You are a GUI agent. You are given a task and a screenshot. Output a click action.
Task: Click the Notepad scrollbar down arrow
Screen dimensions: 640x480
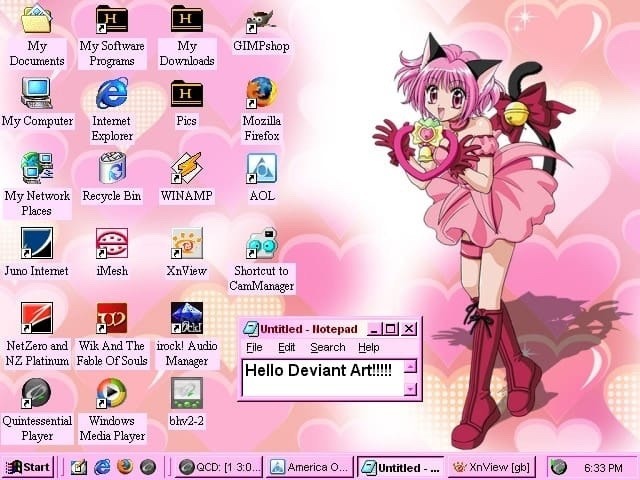410,388
